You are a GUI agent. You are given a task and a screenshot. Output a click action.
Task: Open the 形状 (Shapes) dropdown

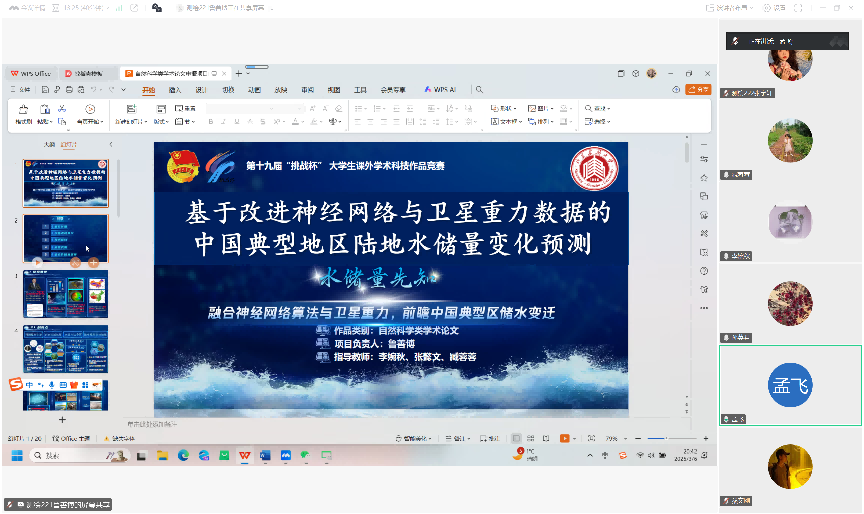coord(503,109)
